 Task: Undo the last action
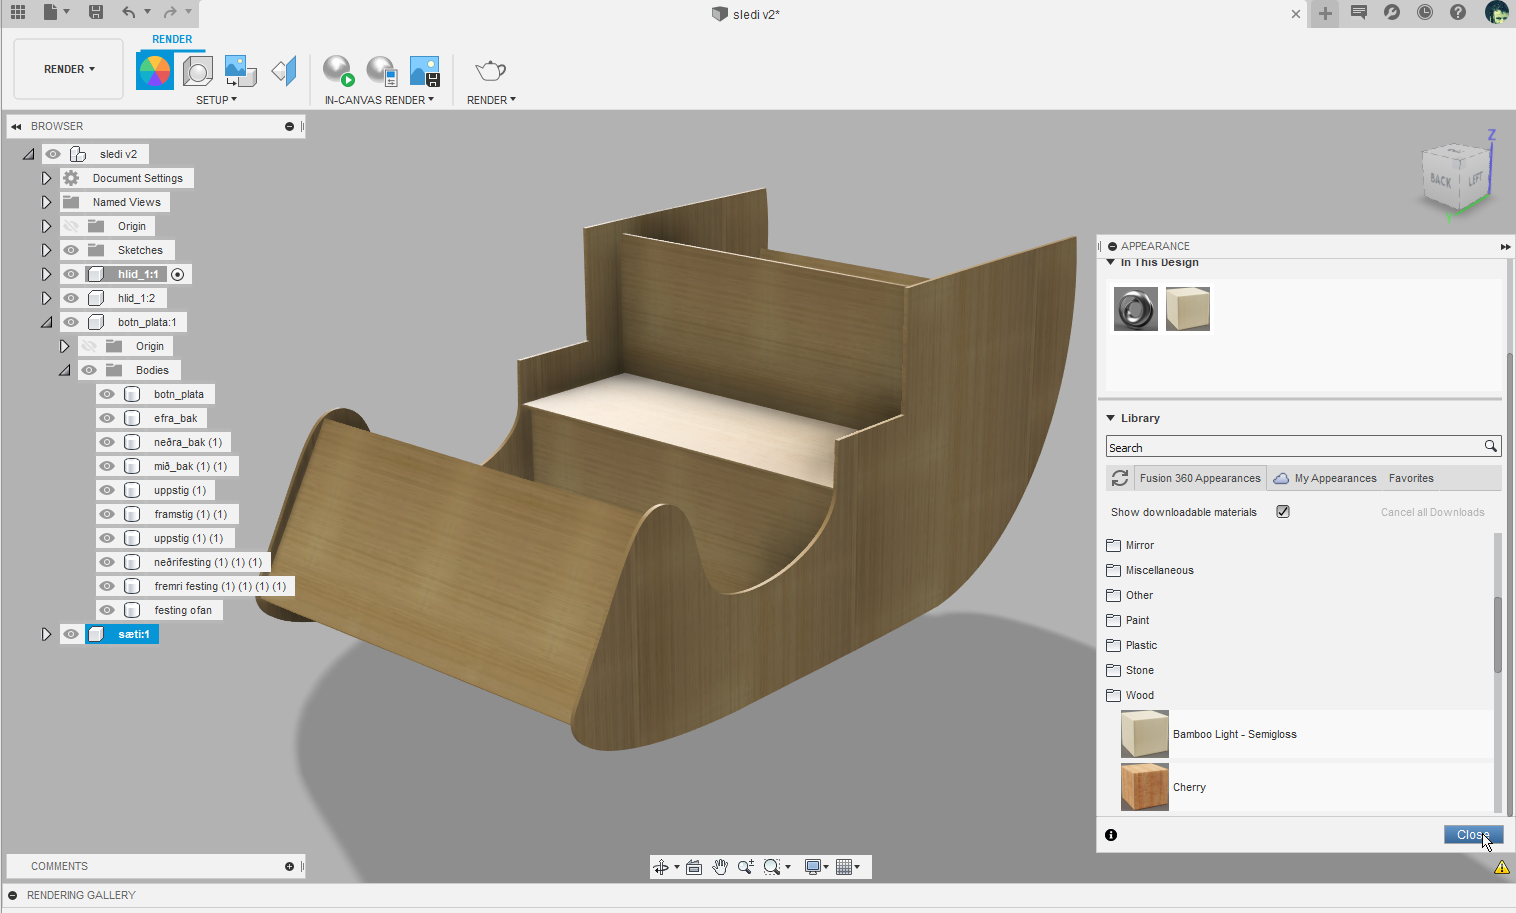128,12
